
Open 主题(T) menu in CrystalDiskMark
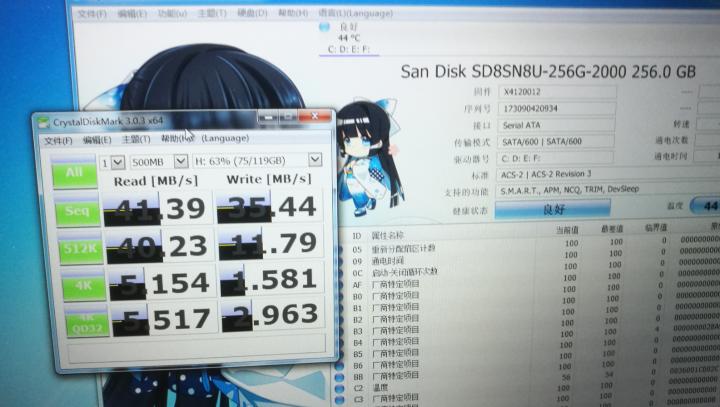coord(136,139)
